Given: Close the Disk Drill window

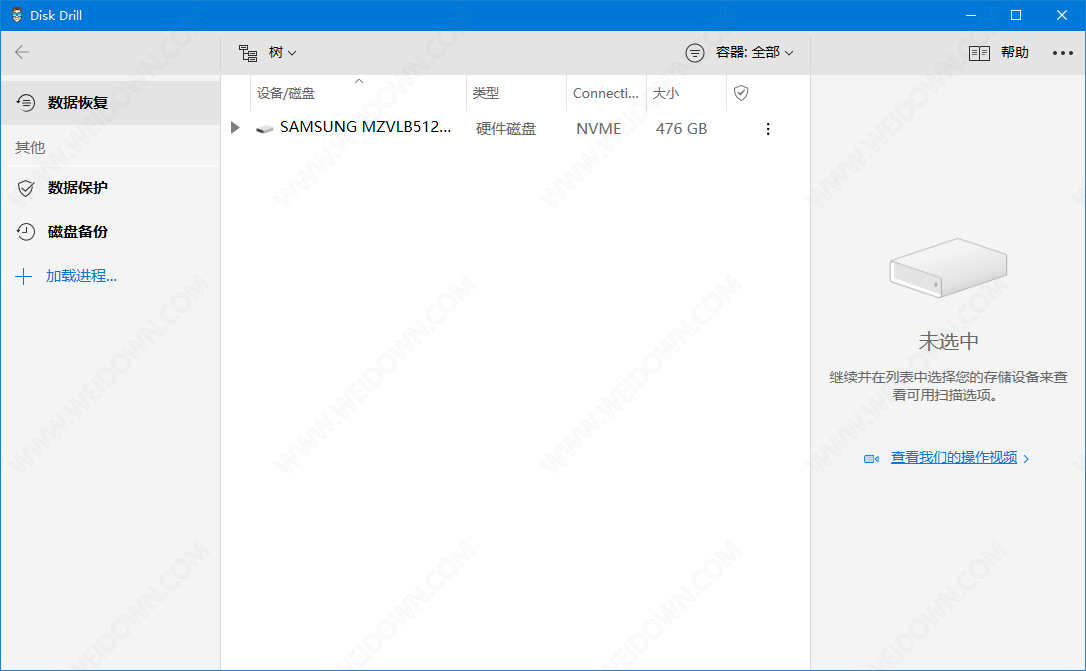Looking at the screenshot, I should (1062, 15).
